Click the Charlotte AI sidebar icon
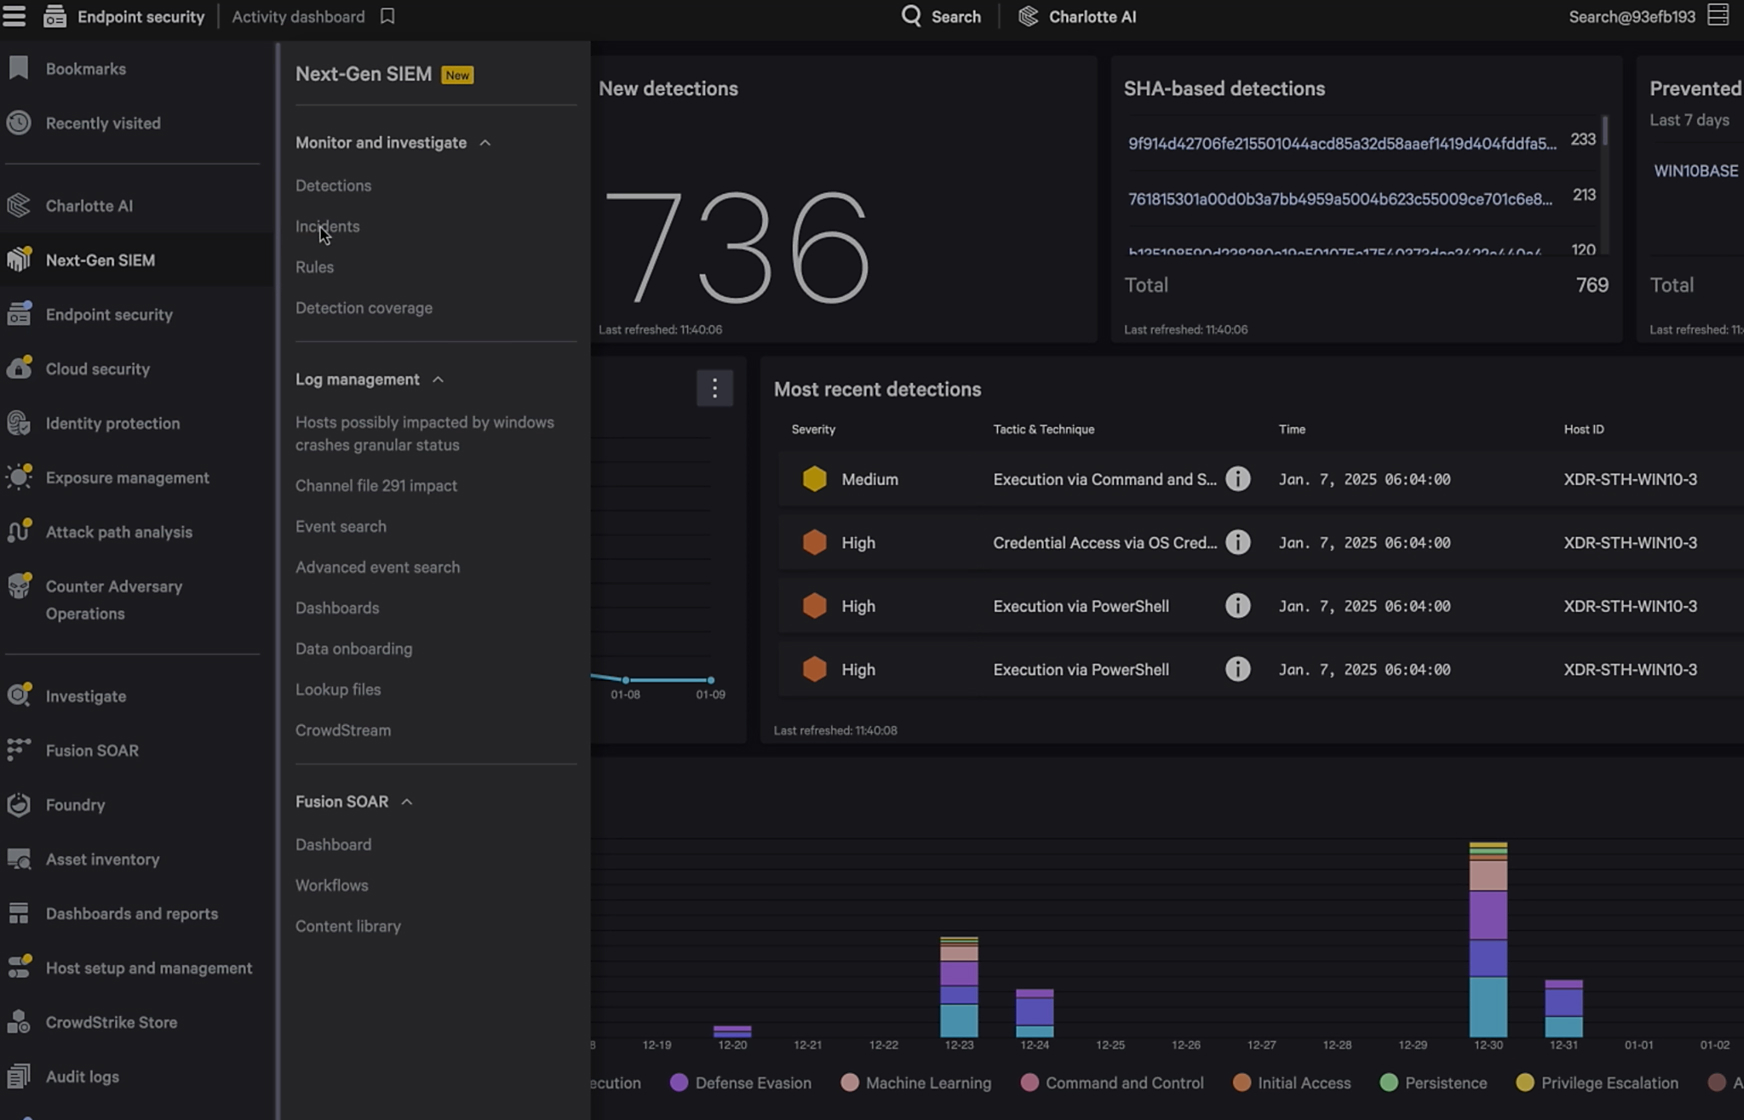The width and height of the screenshot is (1744, 1120). tap(19, 206)
